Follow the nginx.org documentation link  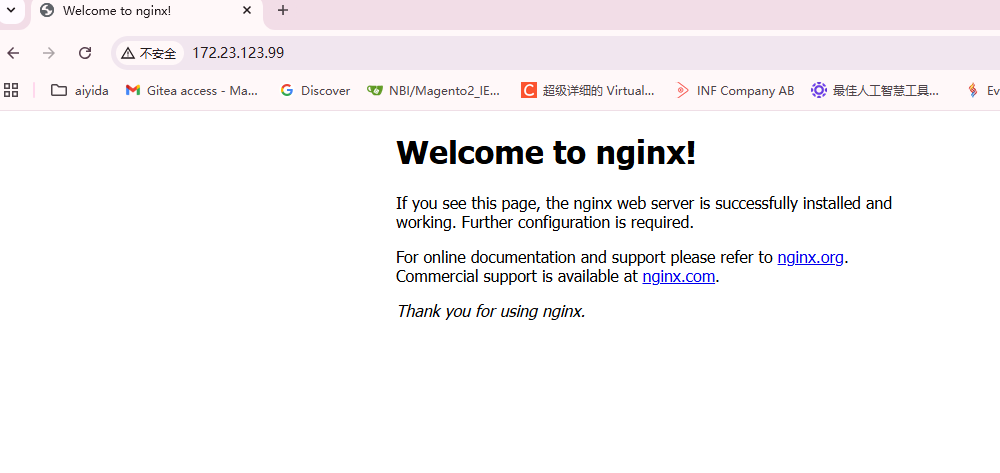point(811,258)
